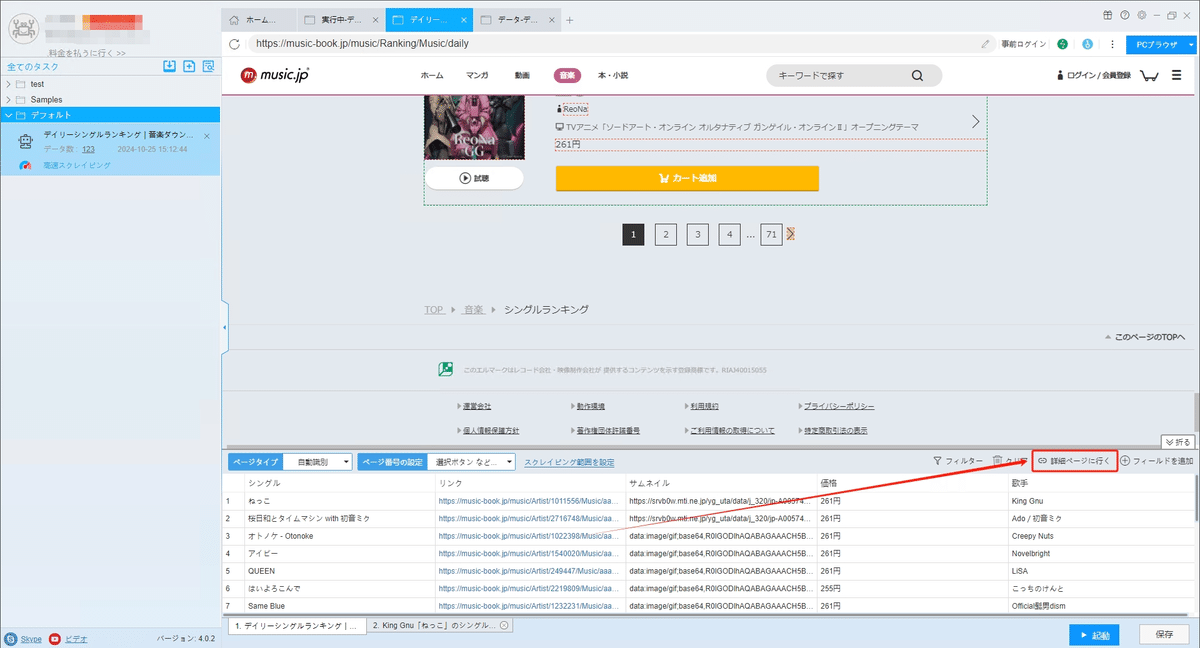Viewport: 1200px width, 648px height.
Task: Click the user crab avatar icon
Action: [21, 29]
